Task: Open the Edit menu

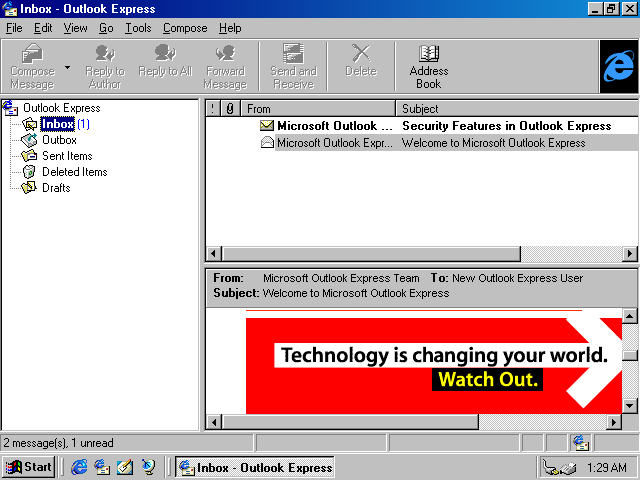Action: coord(43,28)
